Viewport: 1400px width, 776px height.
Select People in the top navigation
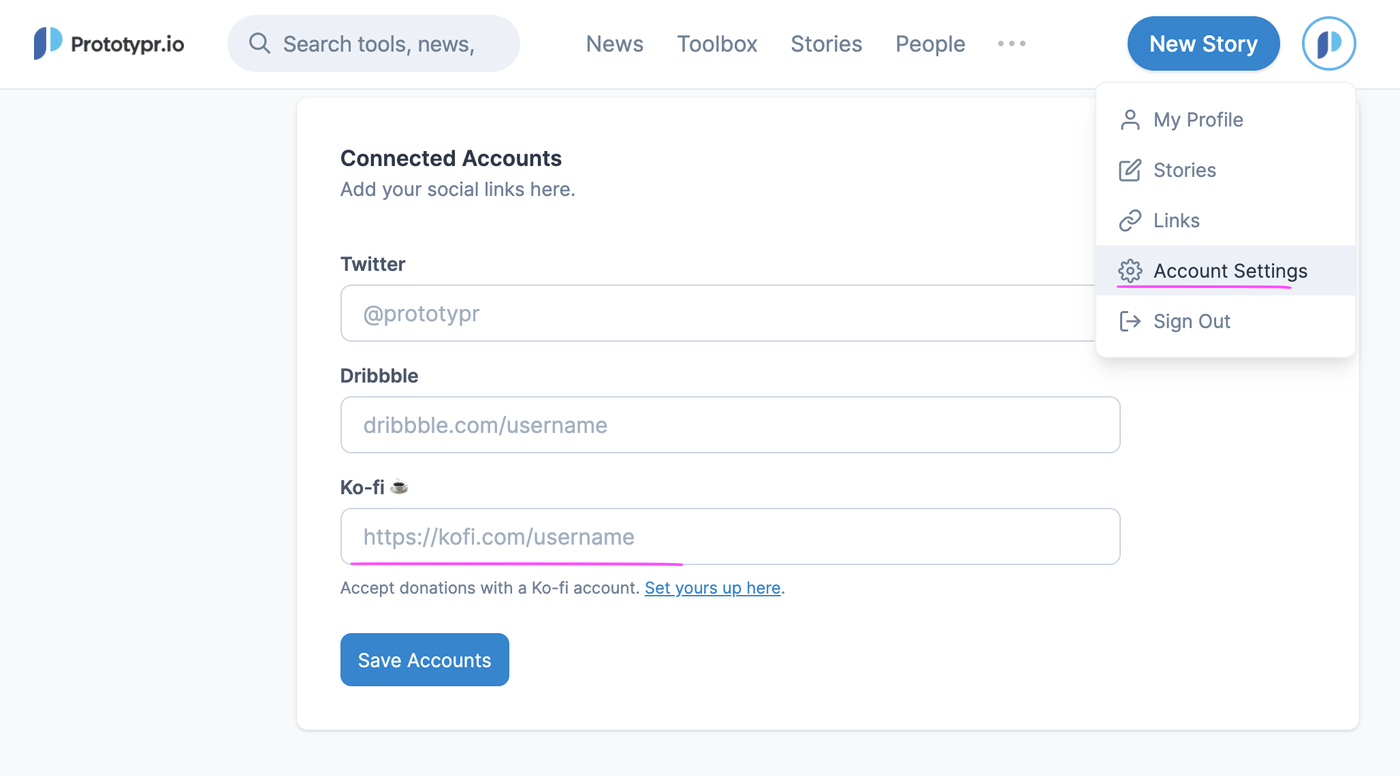coord(930,44)
